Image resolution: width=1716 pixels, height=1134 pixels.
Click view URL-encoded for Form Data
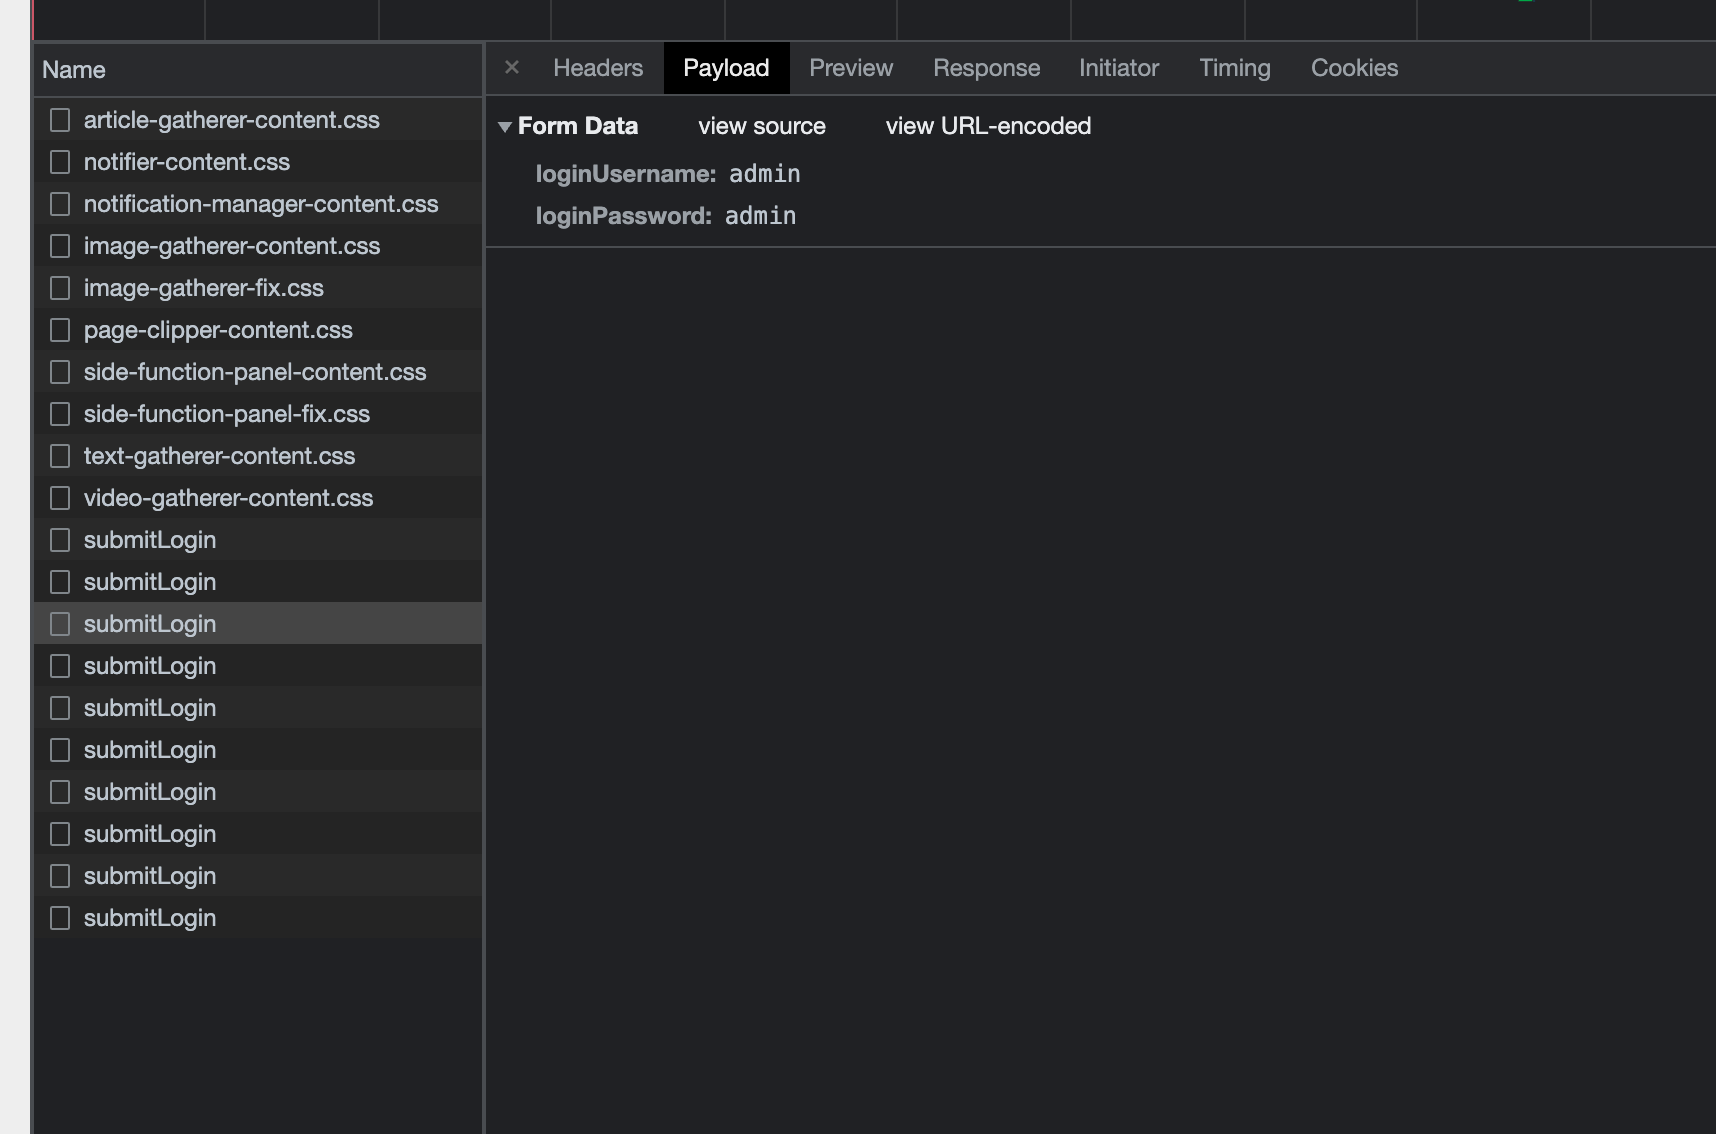(988, 126)
